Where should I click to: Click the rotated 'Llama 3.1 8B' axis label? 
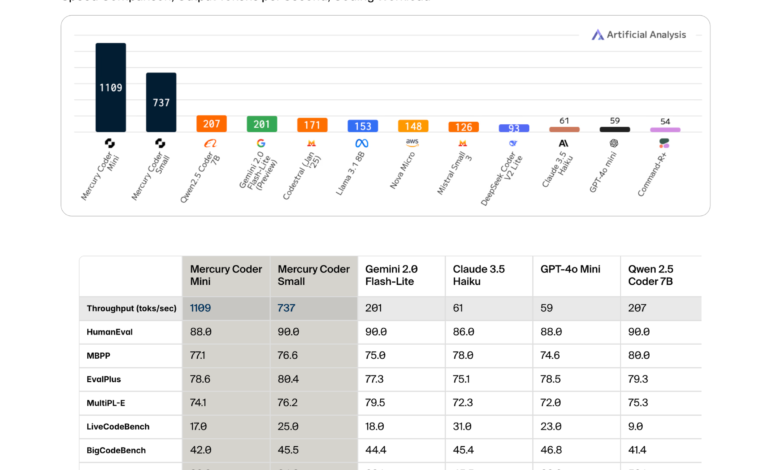click(x=350, y=173)
